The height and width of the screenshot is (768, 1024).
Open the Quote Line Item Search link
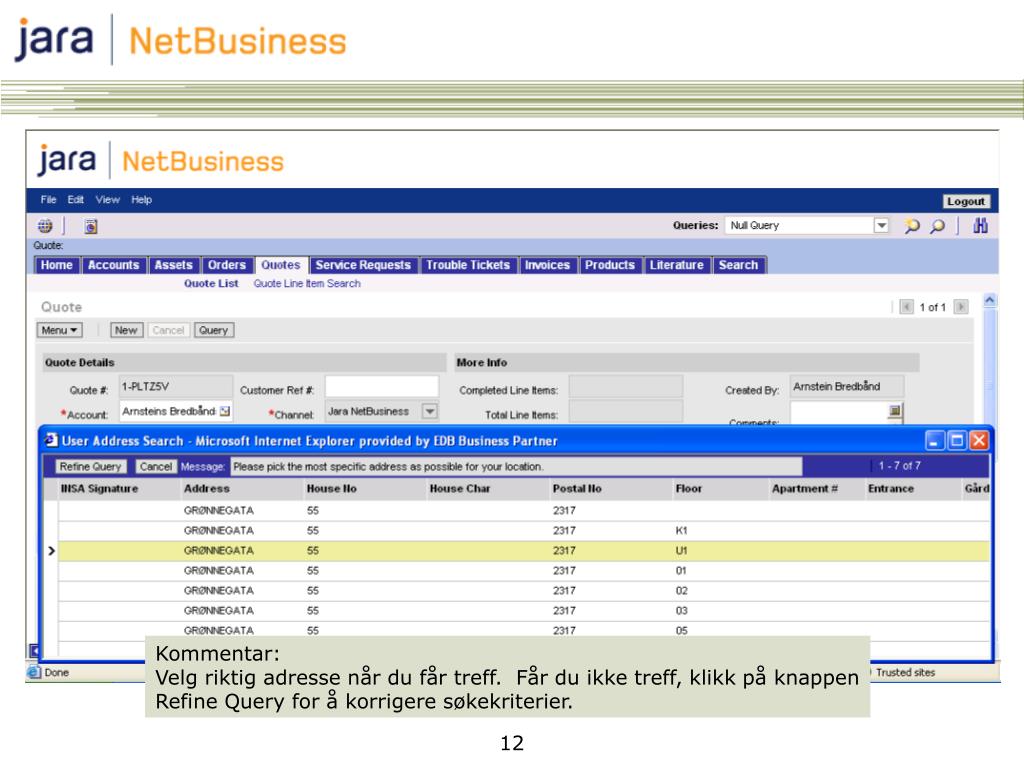(x=307, y=283)
